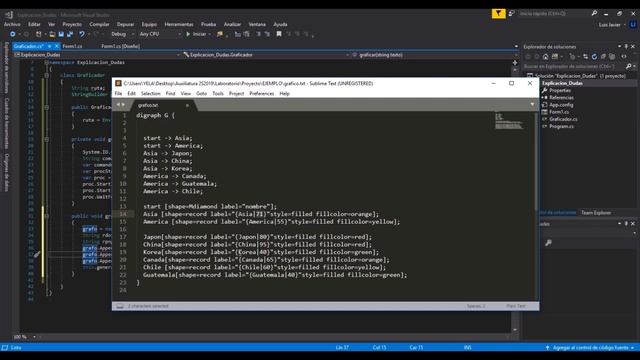
Task: Open the Goto menu in Sublime Text
Action: (201, 93)
